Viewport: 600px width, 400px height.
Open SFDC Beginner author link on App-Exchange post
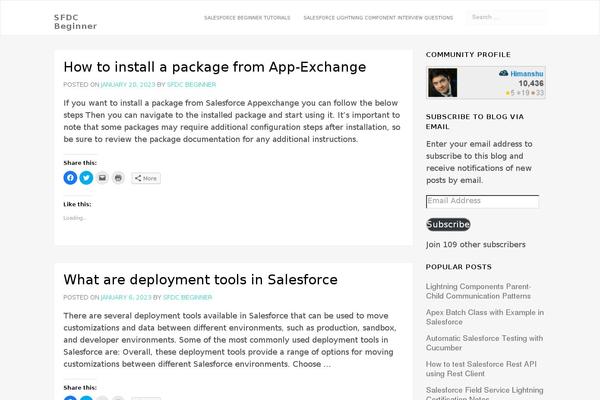coord(191,85)
